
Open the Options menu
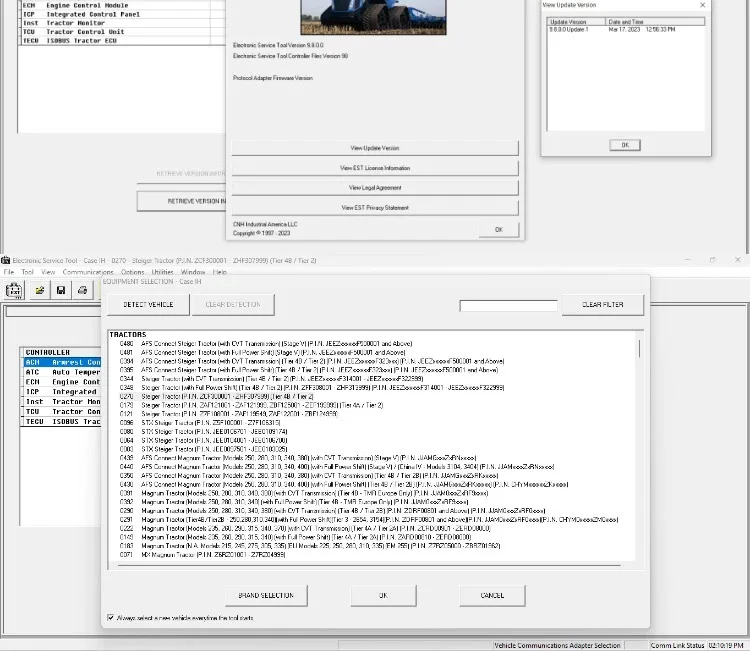click(132, 272)
